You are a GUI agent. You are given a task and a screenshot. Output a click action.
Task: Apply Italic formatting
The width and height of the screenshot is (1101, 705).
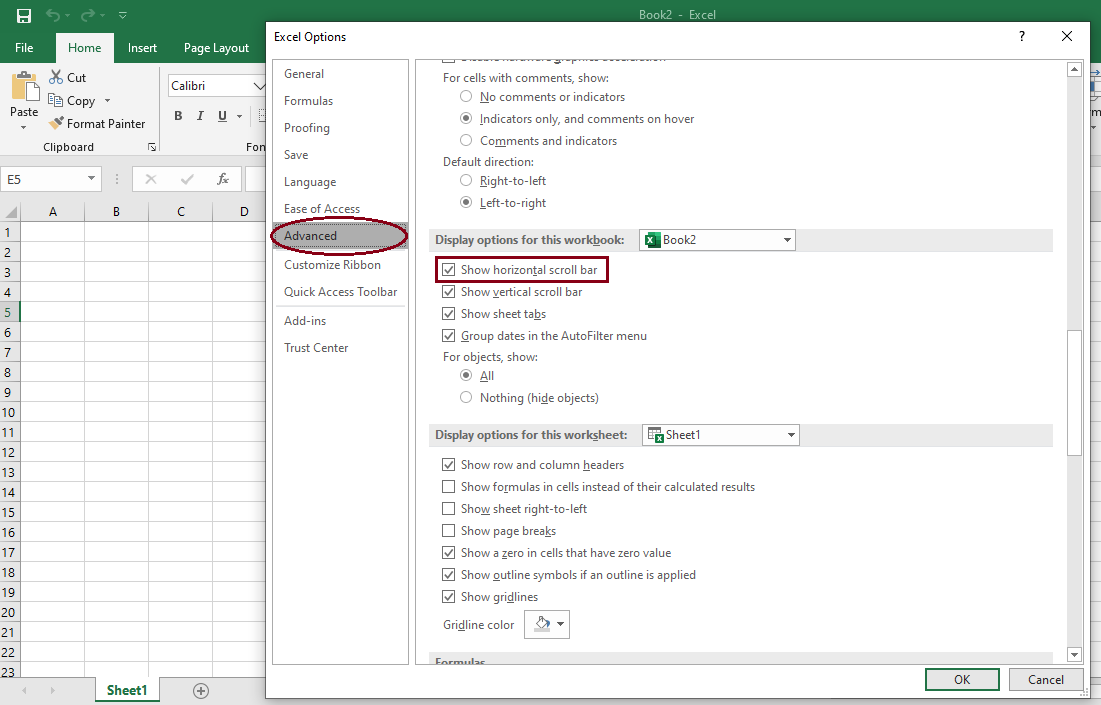pyautogui.click(x=199, y=116)
